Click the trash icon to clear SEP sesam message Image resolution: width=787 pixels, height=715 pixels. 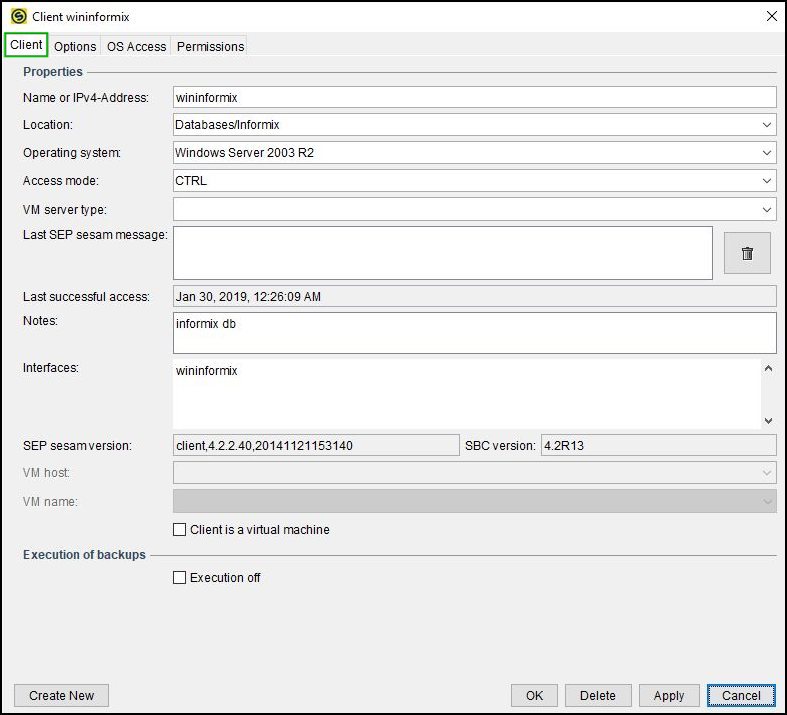[747, 253]
